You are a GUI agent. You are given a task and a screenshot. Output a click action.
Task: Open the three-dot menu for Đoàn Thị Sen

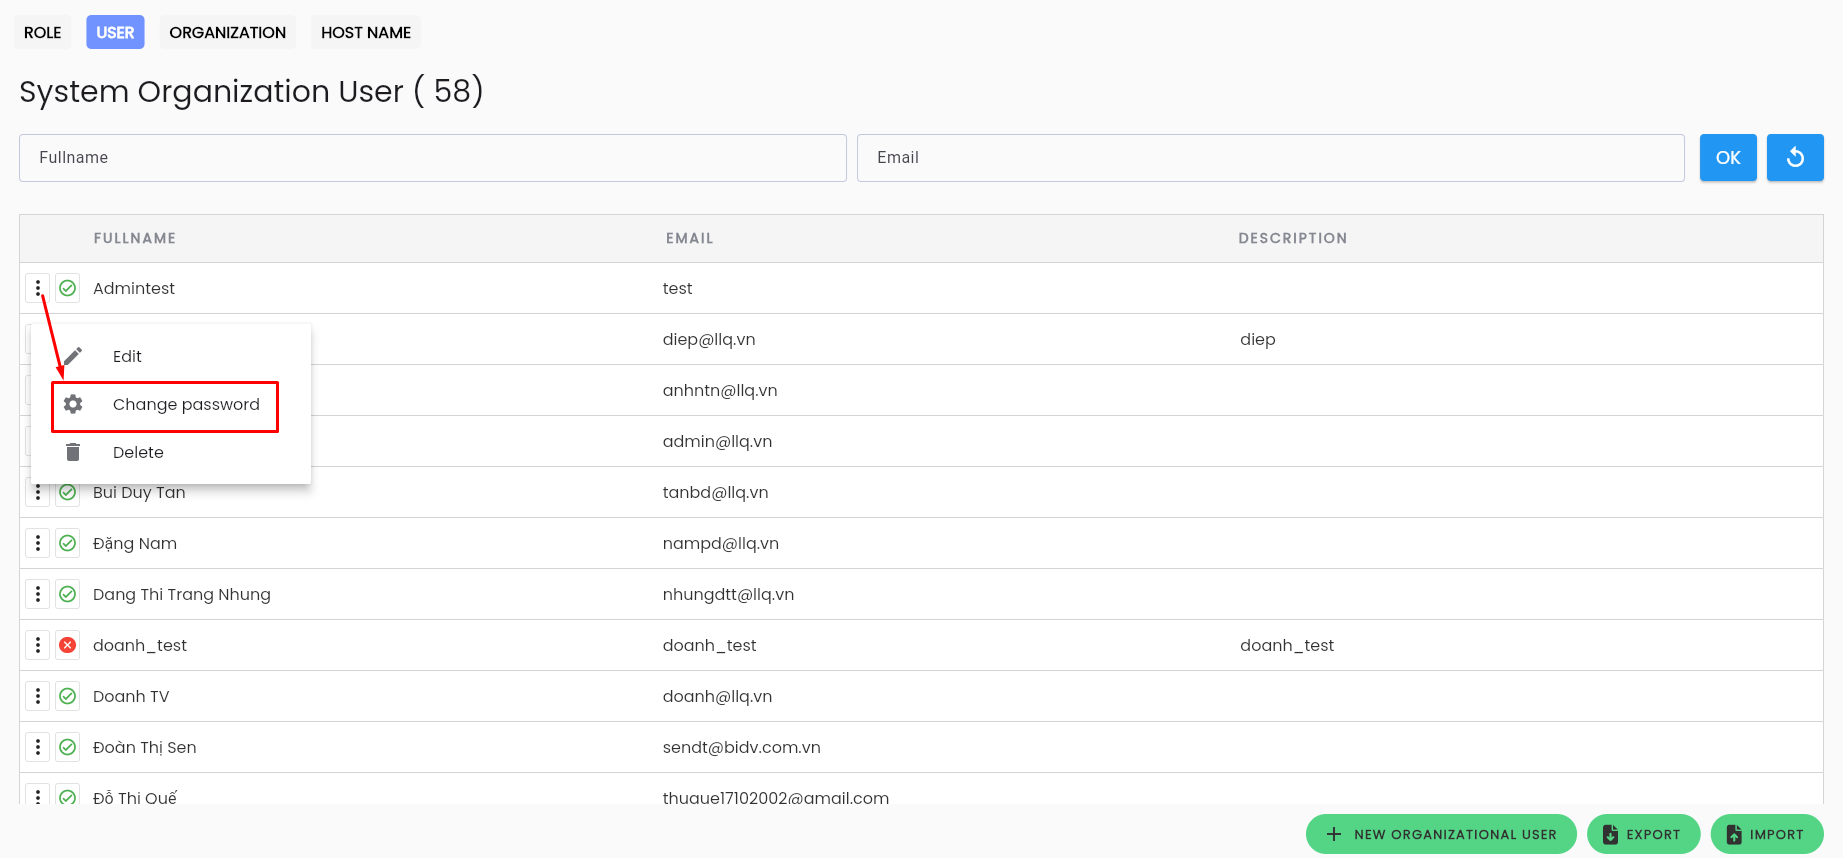38,747
